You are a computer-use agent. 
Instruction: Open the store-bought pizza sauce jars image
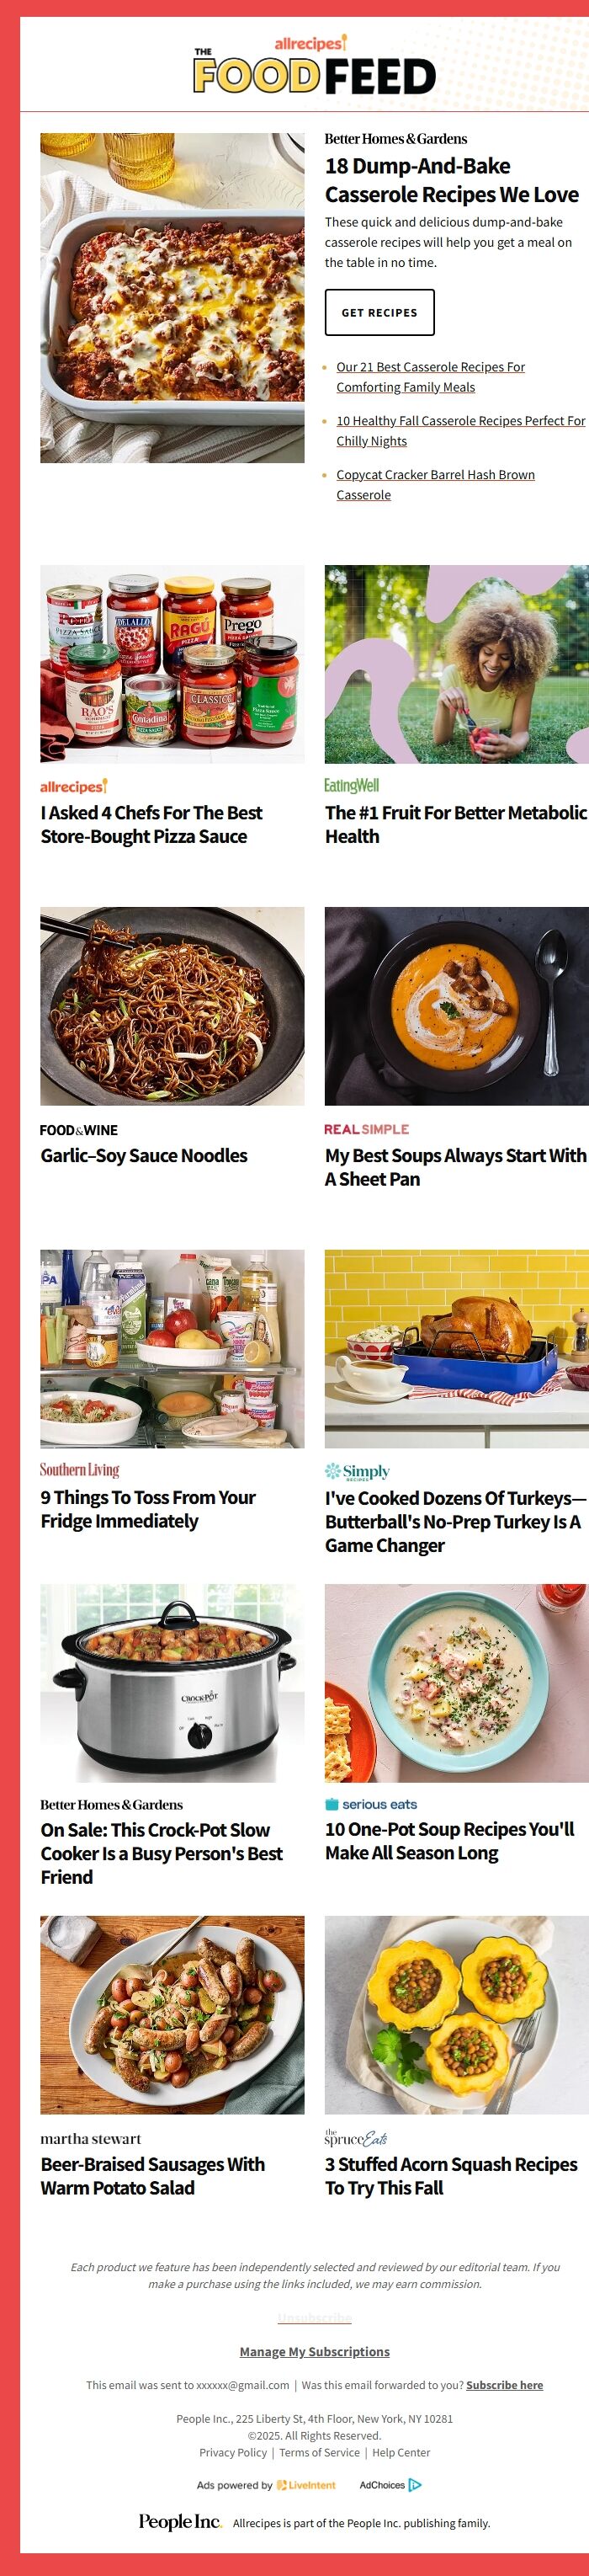pos(172,664)
